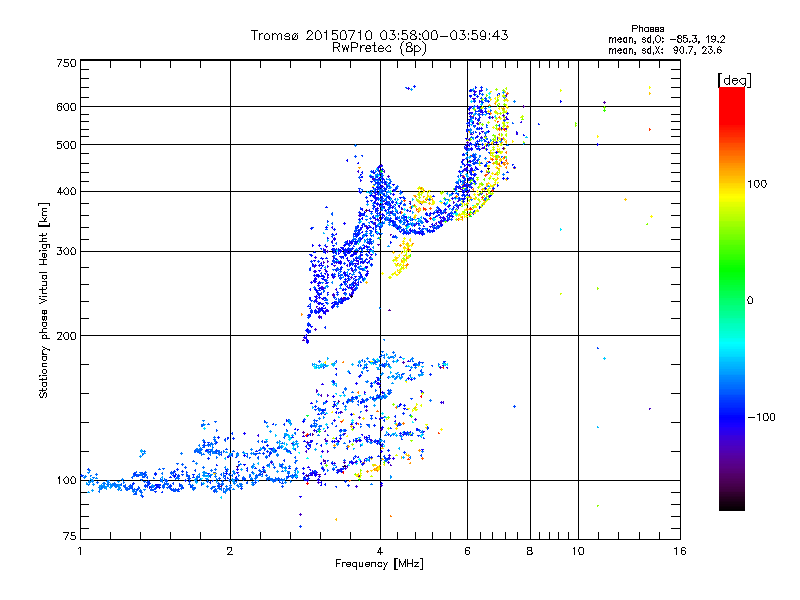
Task: Click the blue trace peak just above 400 km at 4 MHz
Action: pyautogui.click(x=380, y=179)
